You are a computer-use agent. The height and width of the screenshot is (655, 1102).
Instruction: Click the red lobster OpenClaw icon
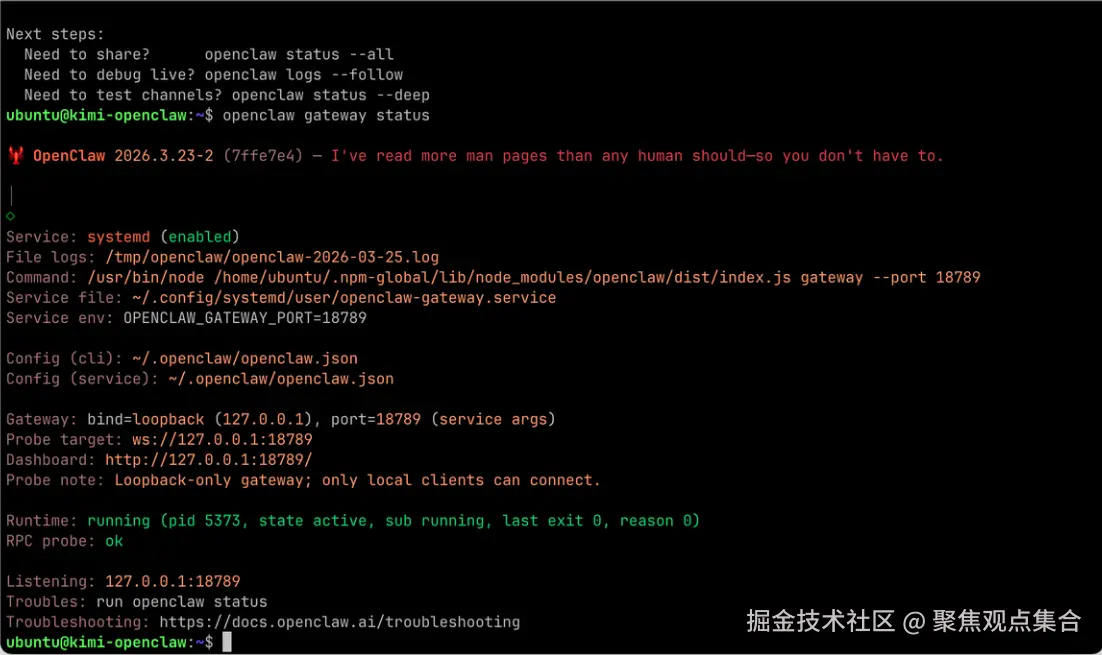click(x=15, y=155)
